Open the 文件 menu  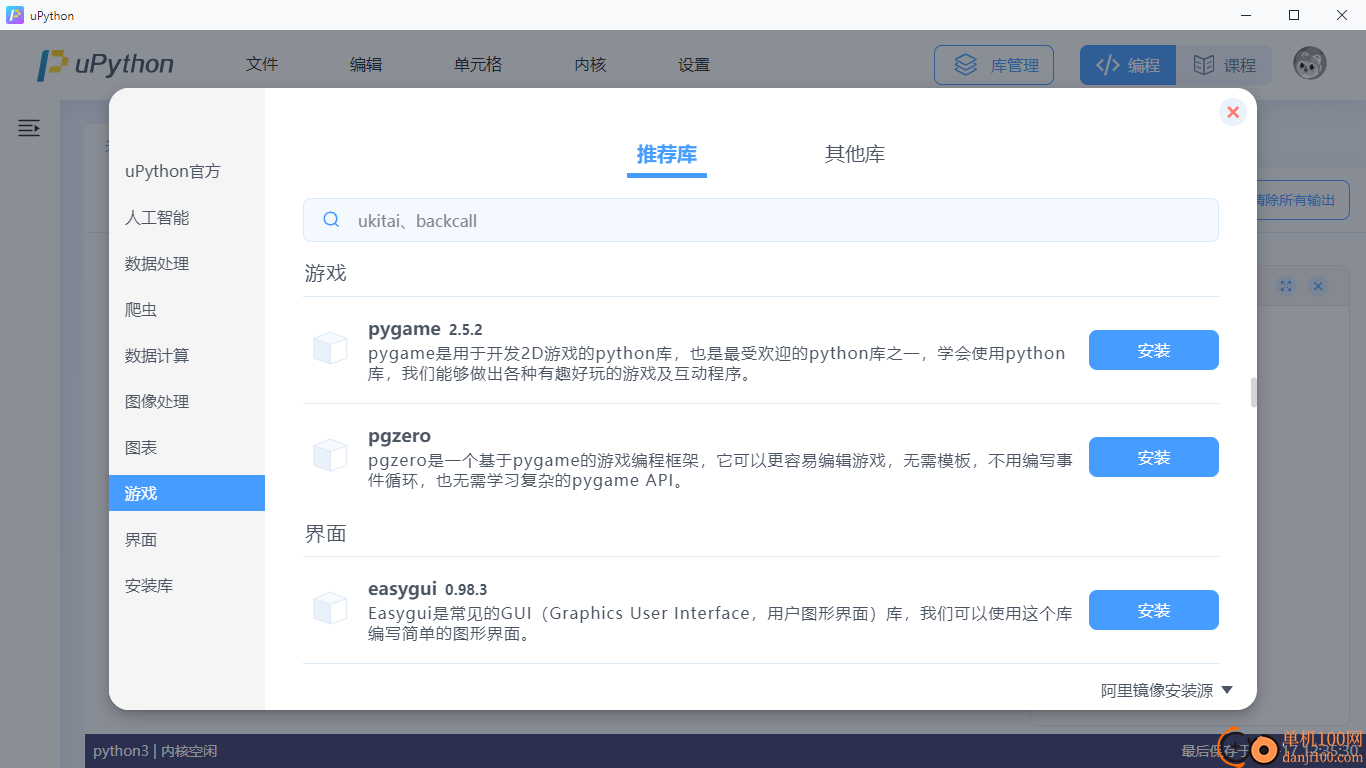pos(262,64)
